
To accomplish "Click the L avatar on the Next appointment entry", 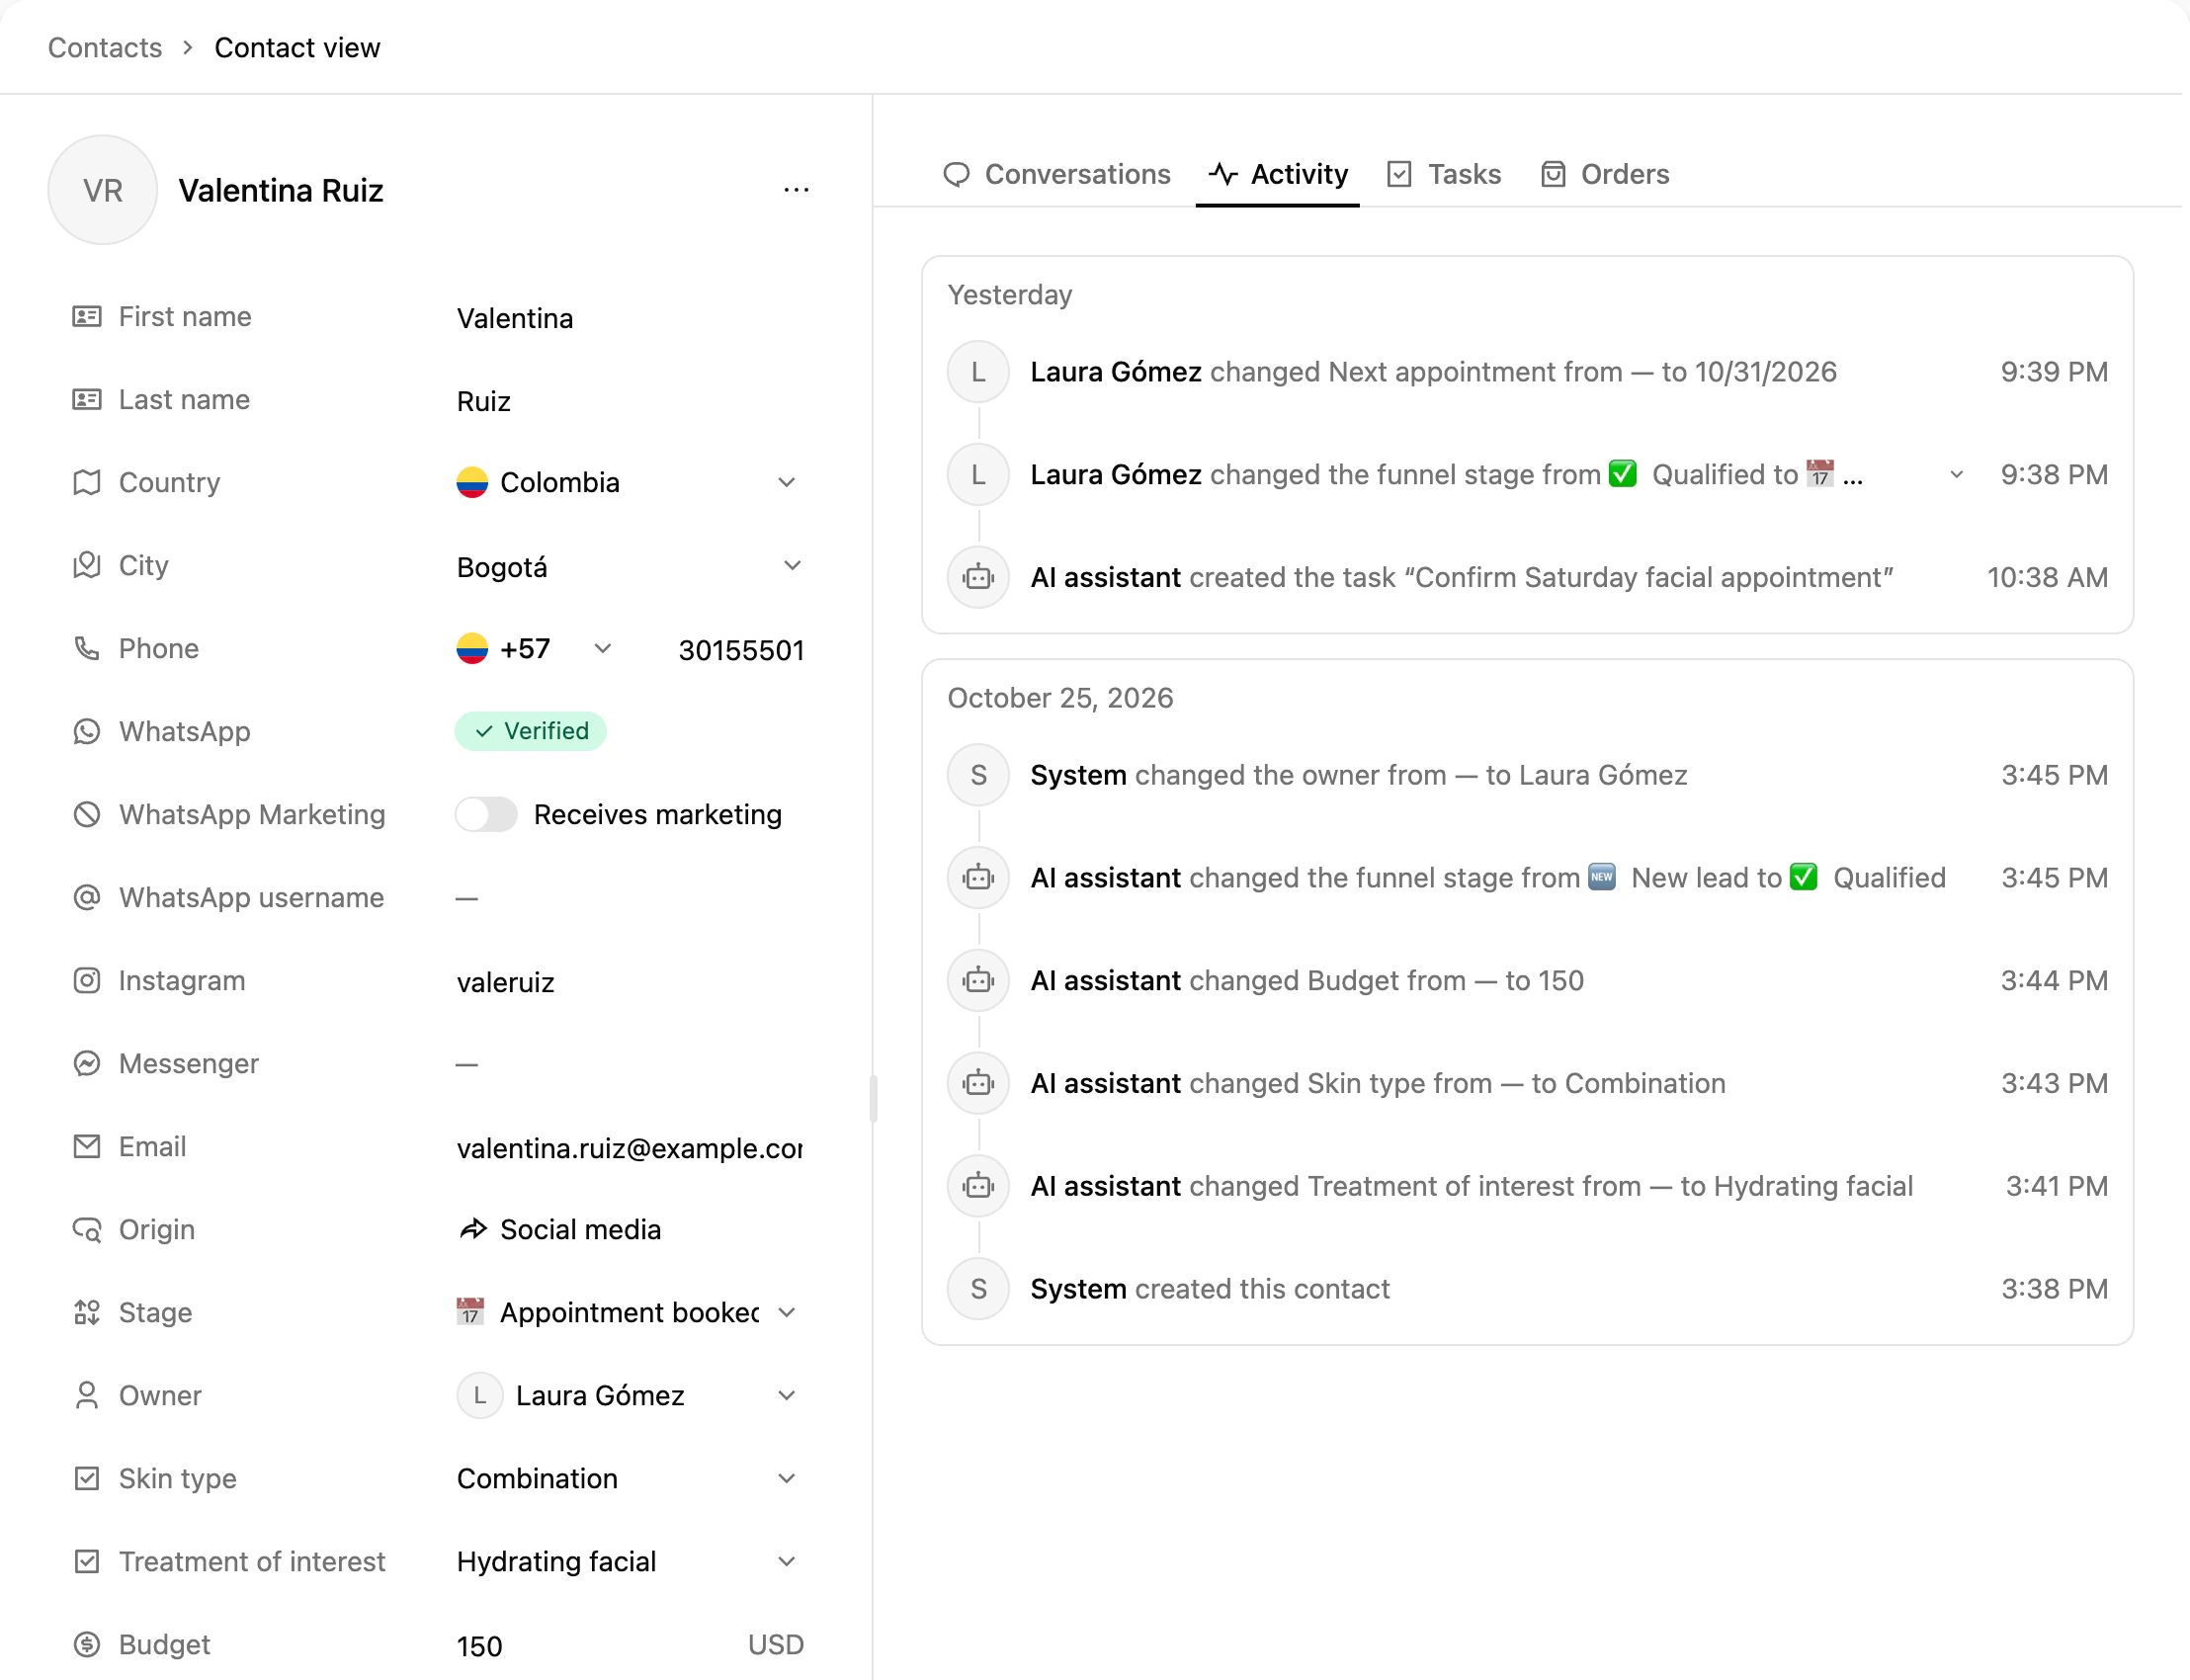I will 978,372.
